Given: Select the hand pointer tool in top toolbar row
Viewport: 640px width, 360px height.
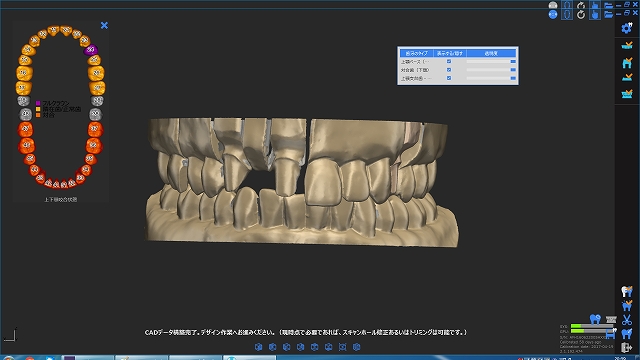Looking at the screenshot, I should click(594, 5).
